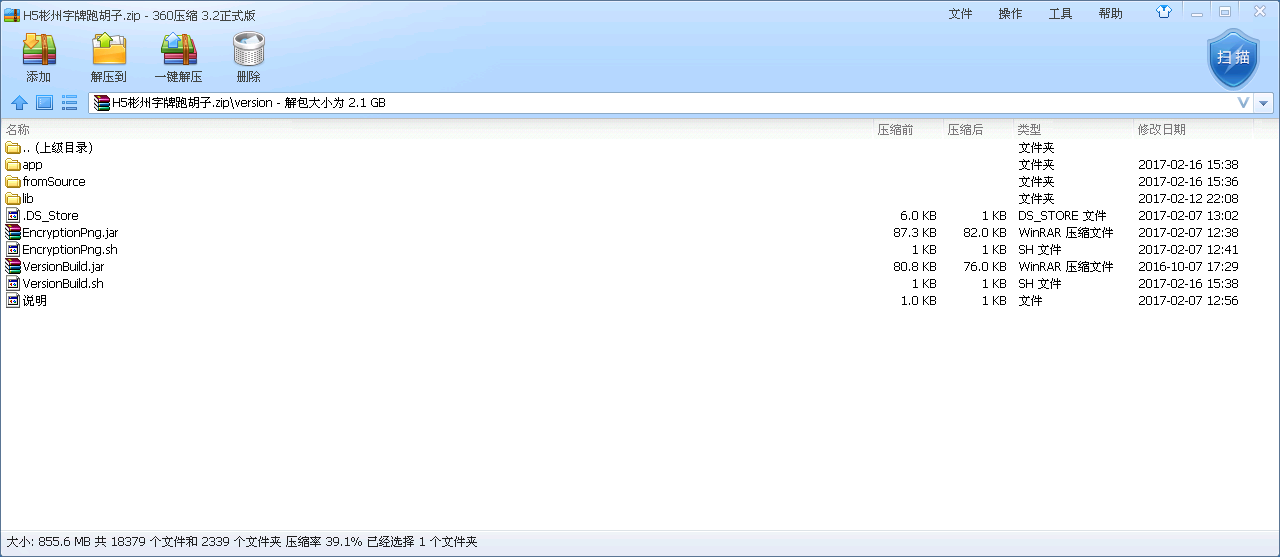Screen dimensions: 1280x557
Task: Sort by the 名称 column header
Action: 18,129
